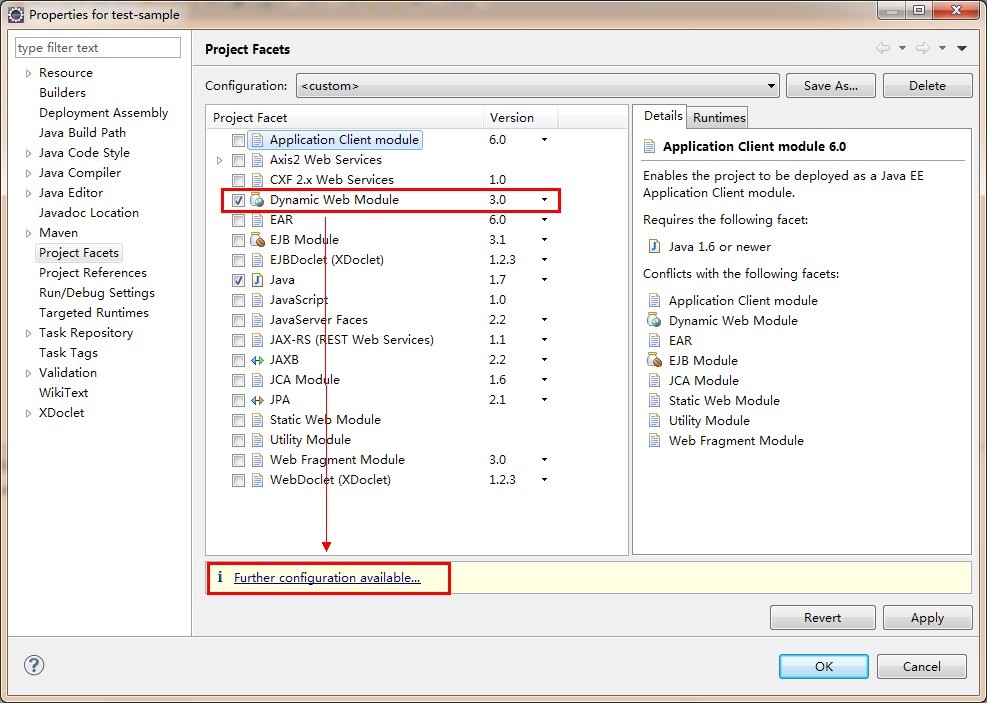Click the Application Client module facet icon

click(x=257, y=140)
